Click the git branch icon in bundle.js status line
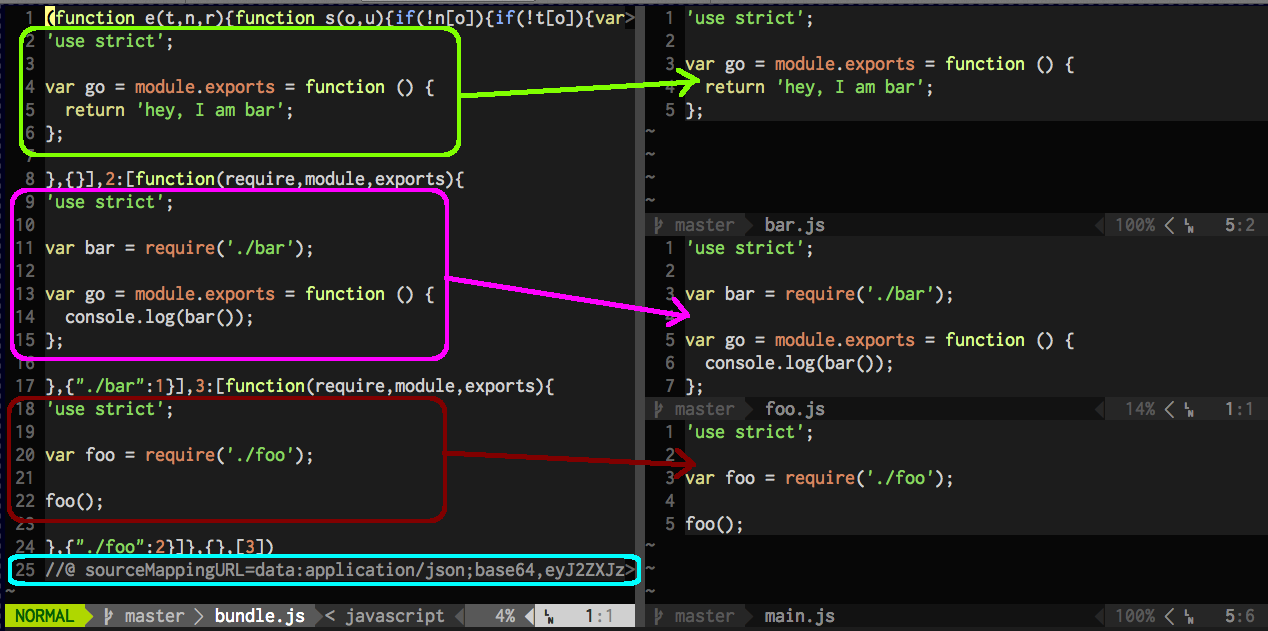1268x631 pixels. click(x=108, y=616)
